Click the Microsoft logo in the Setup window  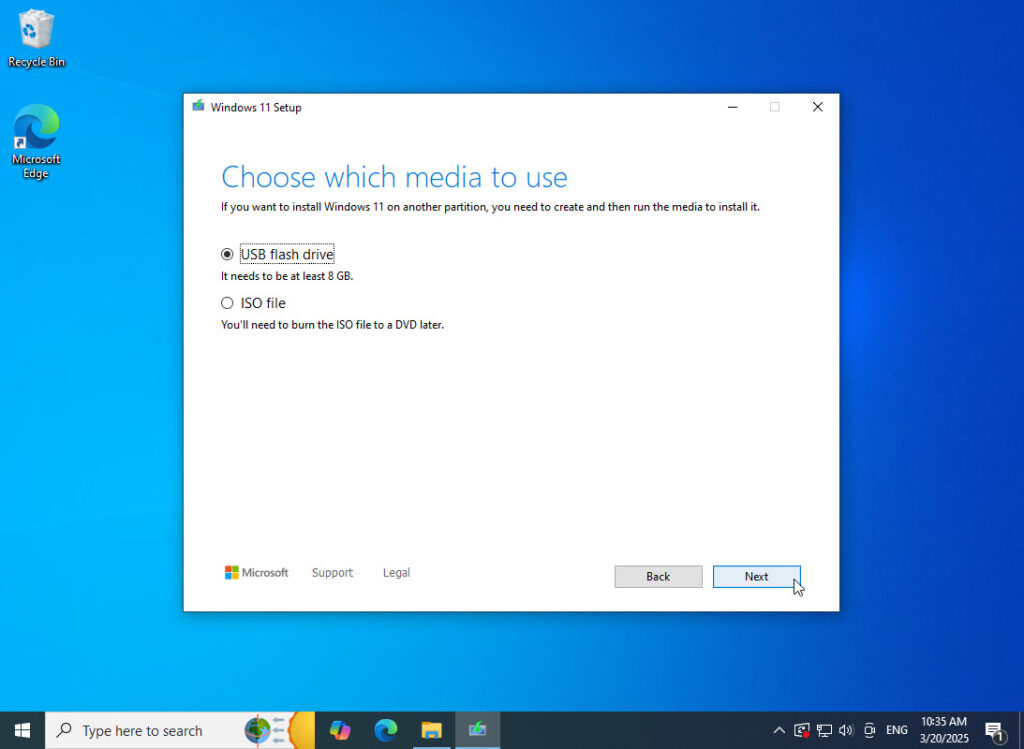click(x=257, y=573)
